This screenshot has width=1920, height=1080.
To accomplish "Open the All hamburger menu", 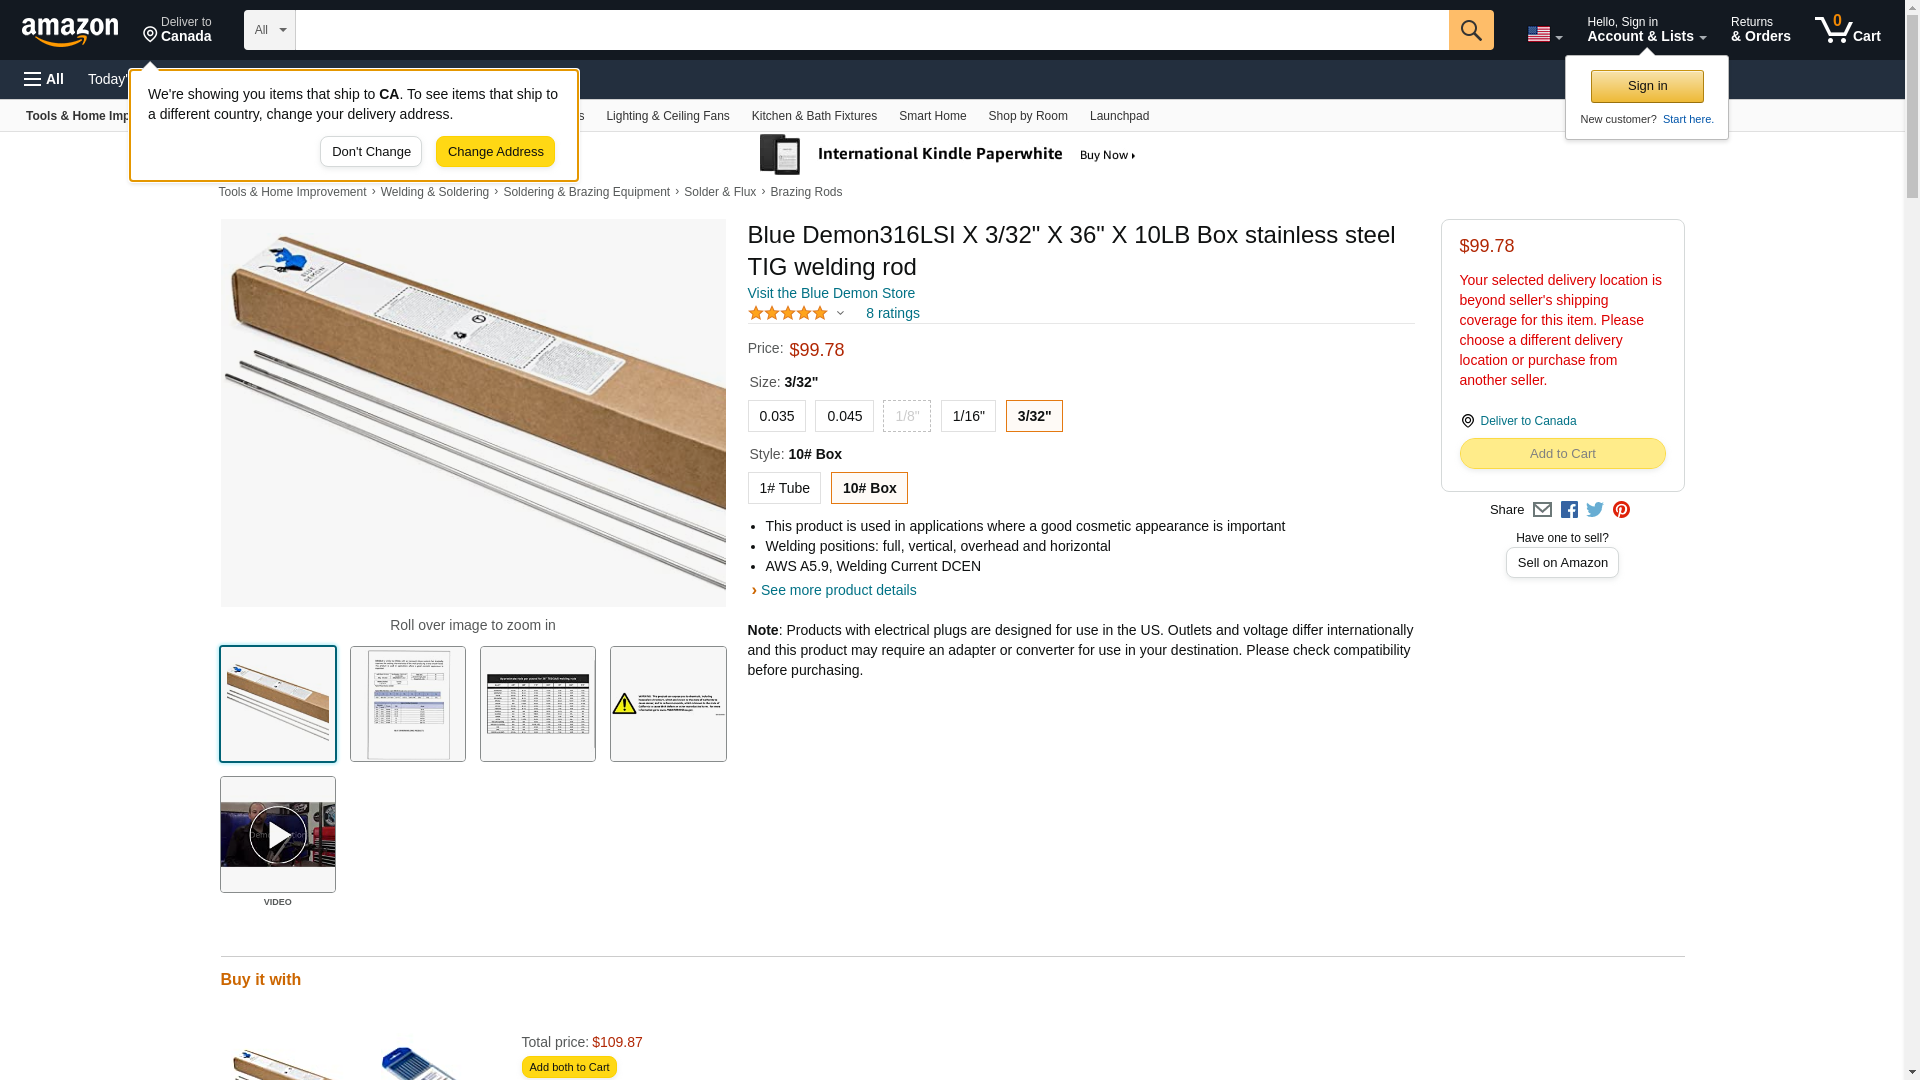I will click(44, 79).
